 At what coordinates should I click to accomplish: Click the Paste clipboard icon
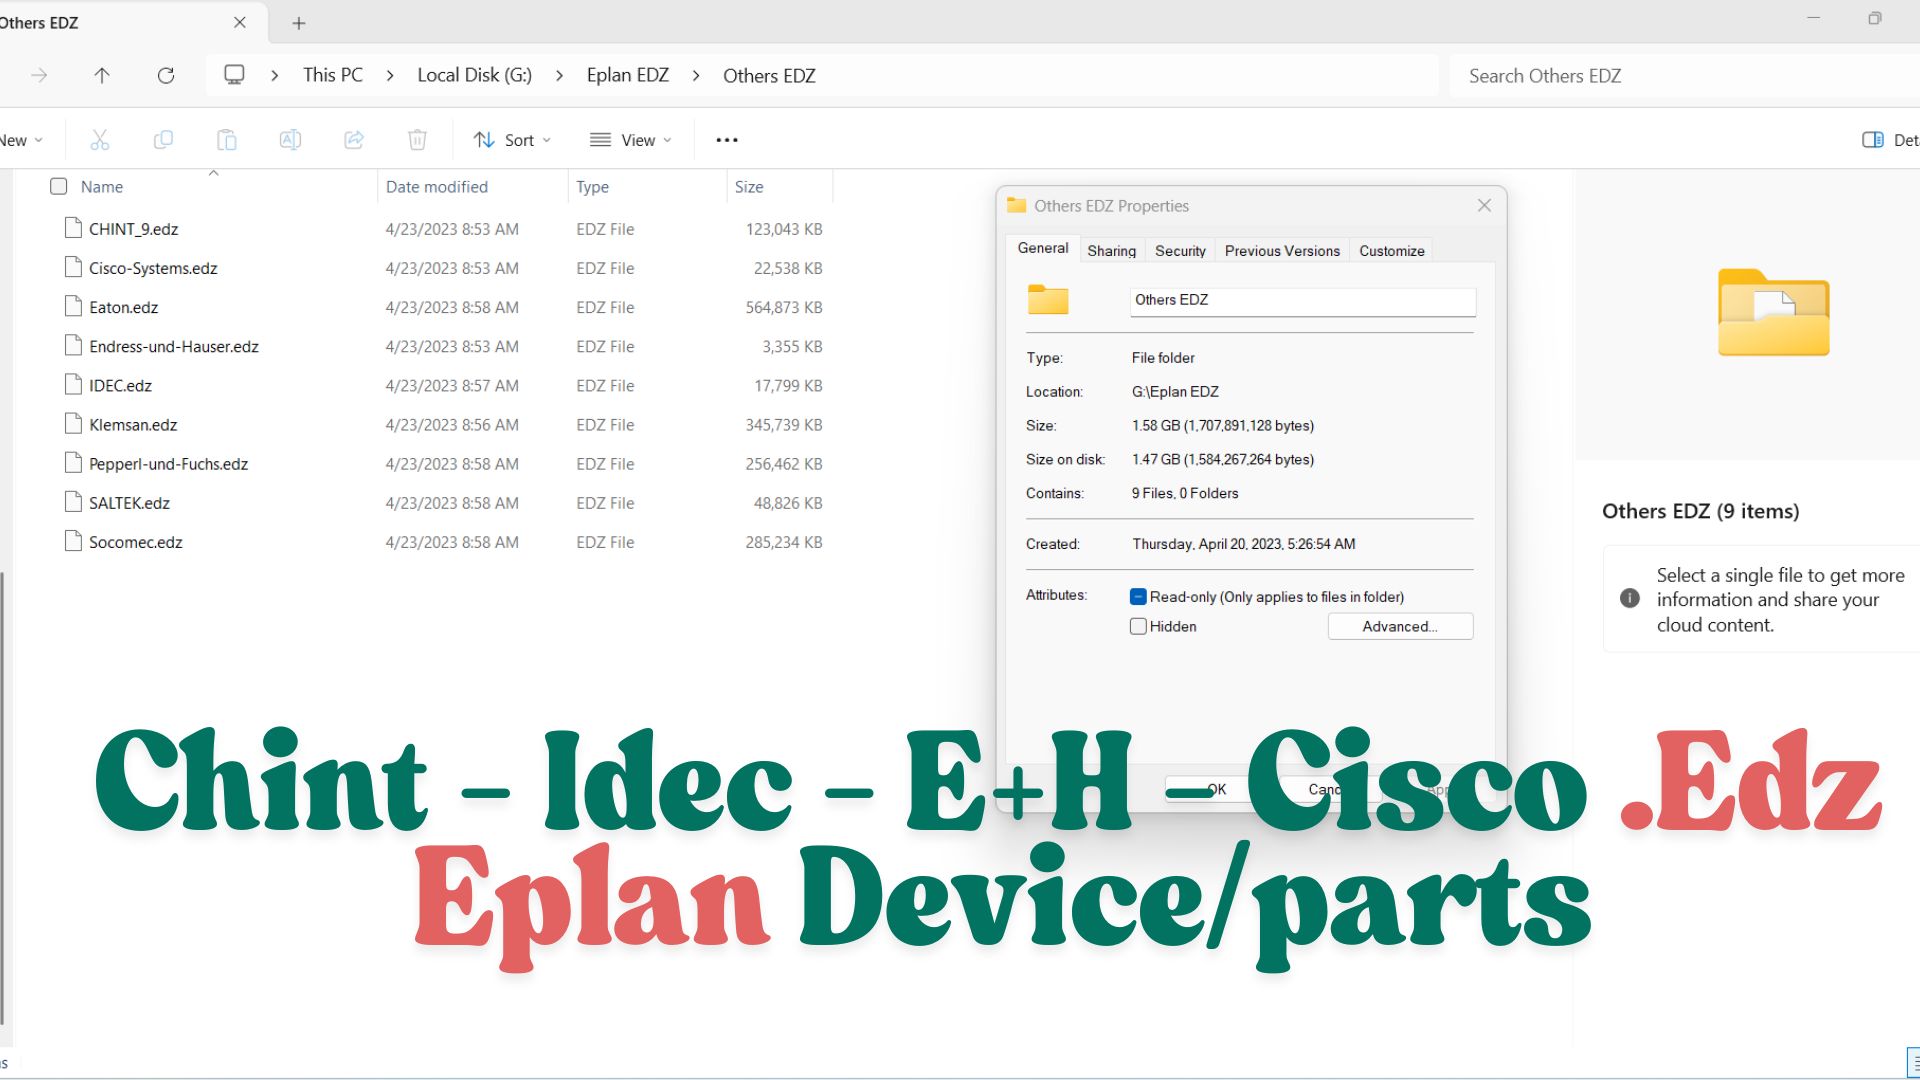tap(227, 140)
